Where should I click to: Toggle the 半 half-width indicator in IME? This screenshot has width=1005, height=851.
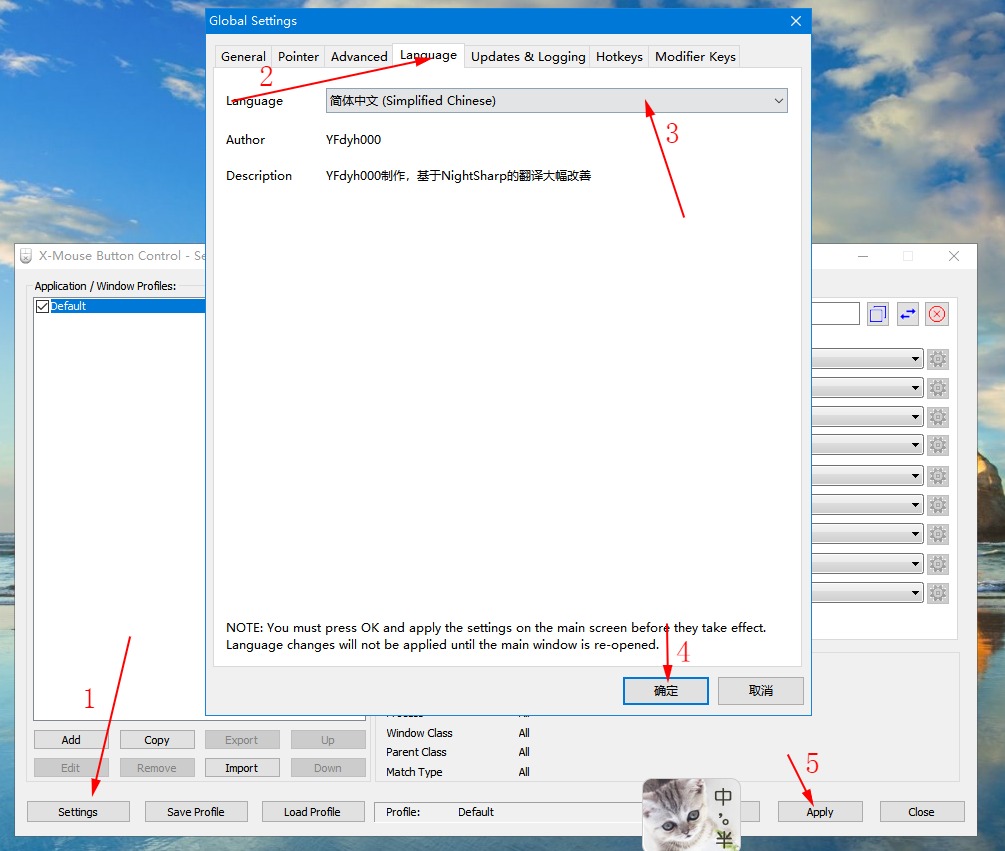pos(724,839)
